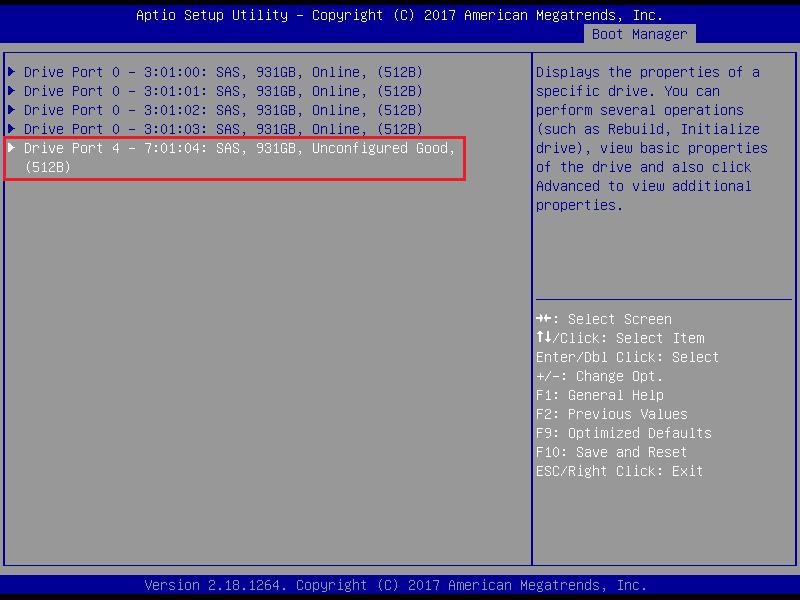The image size is (800, 600).
Task: Click the triangle icon before drive 3:01:03
Action: [x=12, y=129]
